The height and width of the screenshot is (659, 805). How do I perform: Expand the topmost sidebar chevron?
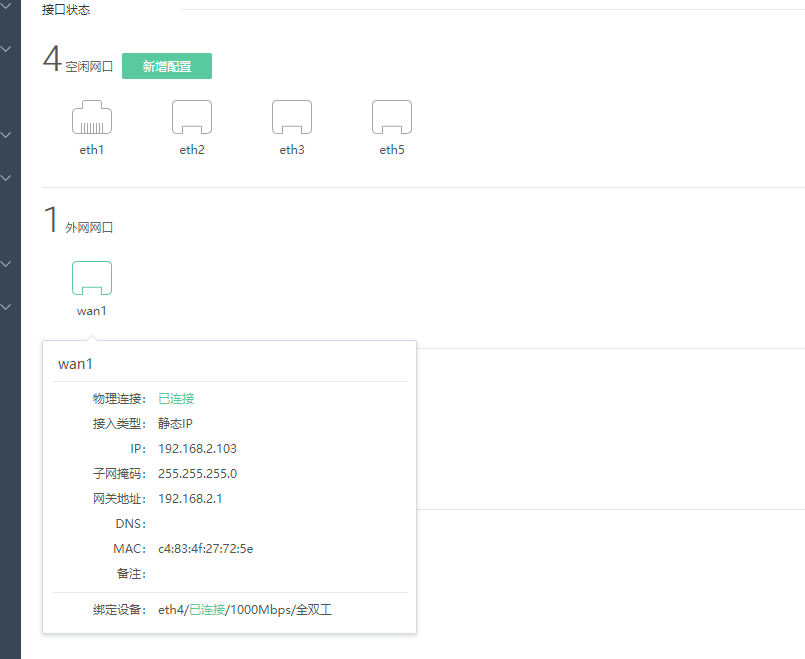click(7, 5)
